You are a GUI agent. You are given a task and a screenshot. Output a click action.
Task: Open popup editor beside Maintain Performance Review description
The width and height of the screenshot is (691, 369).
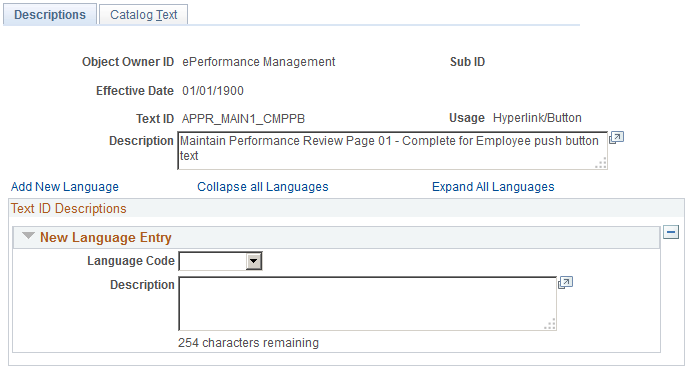pyautogui.click(x=616, y=138)
